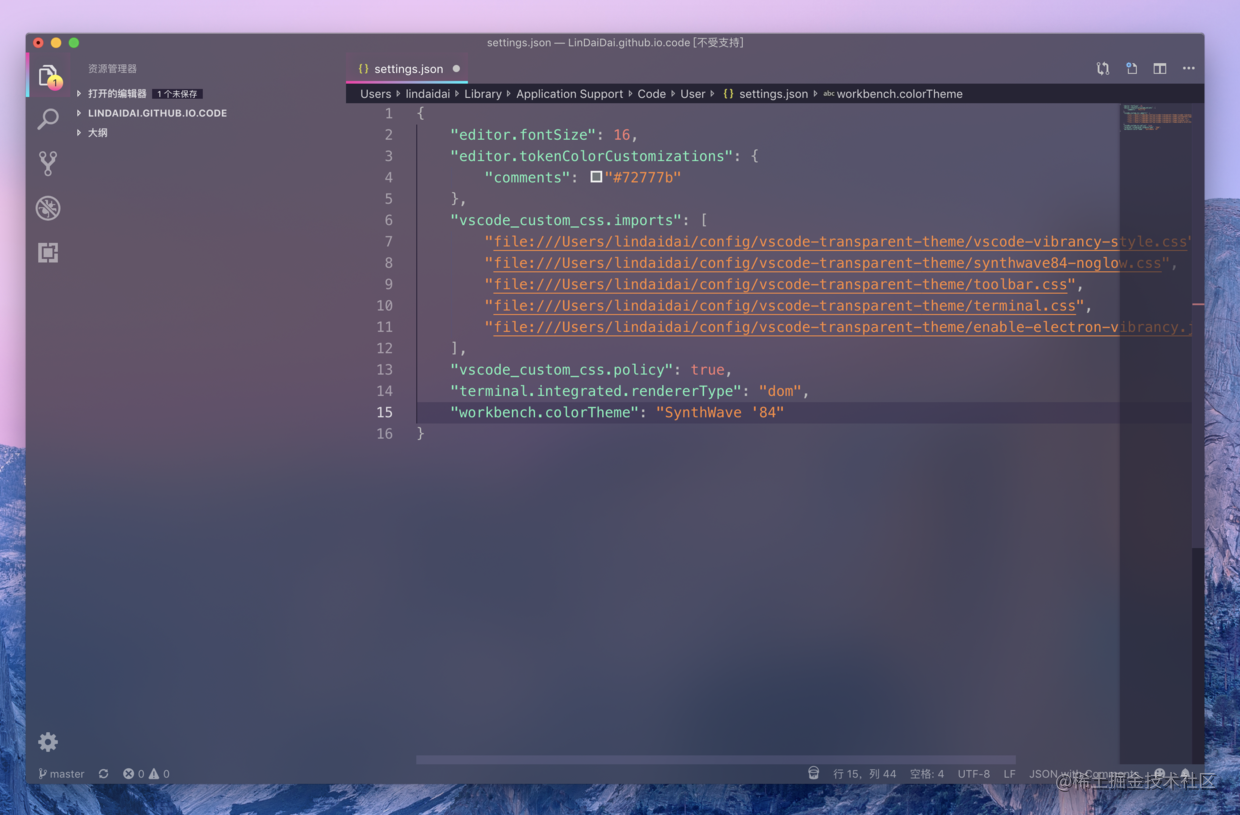The image size is (1240, 815).
Task: Click the Users breadcrumb segment
Action: click(x=375, y=94)
